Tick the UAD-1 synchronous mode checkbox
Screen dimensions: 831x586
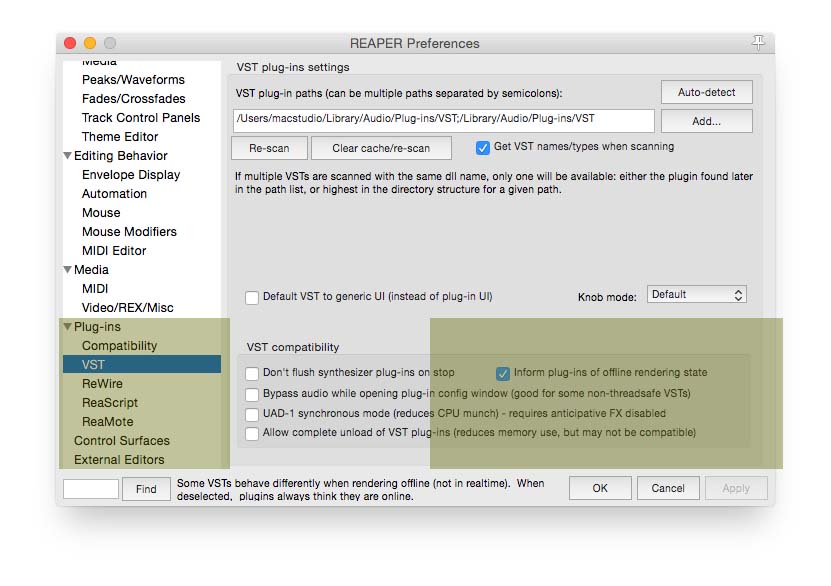252,414
